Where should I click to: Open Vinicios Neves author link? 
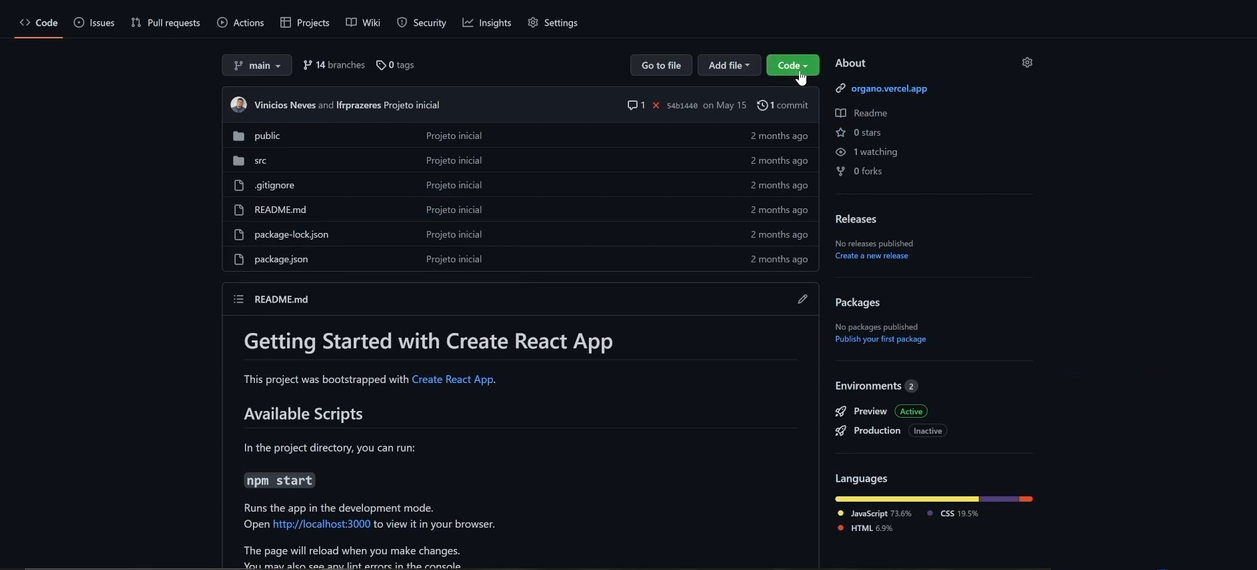(285, 105)
